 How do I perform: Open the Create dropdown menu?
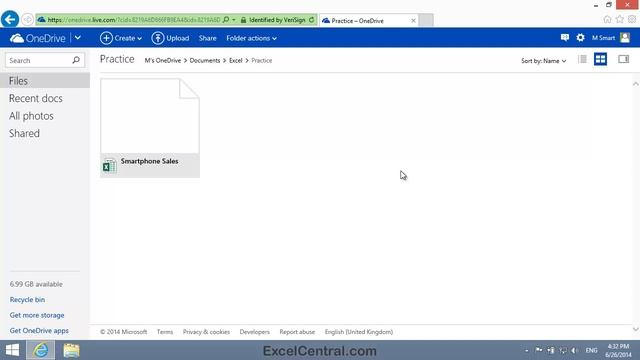(121, 38)
